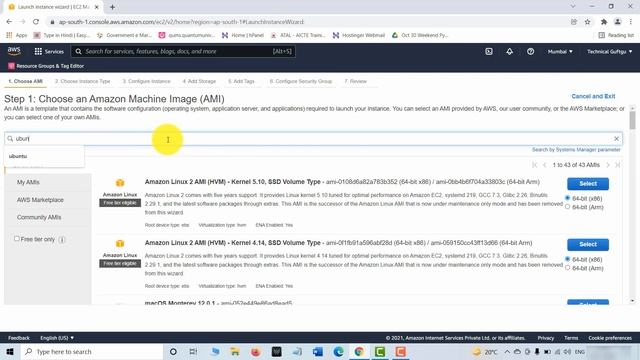Go back in the browser

[9, 22]
